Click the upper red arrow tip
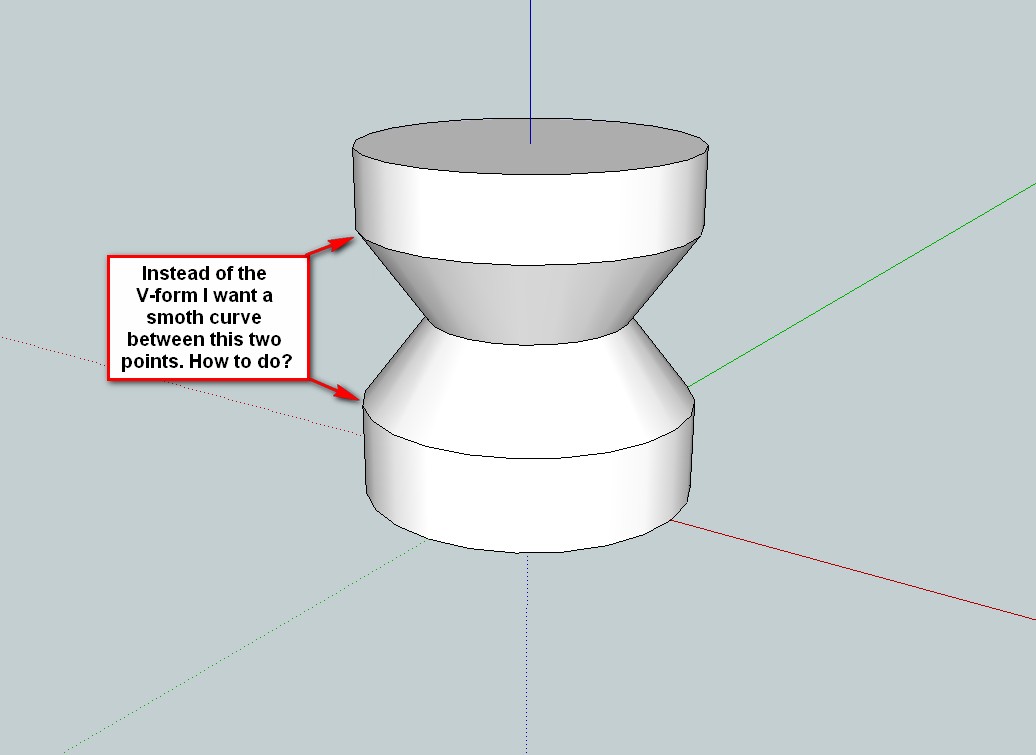1036x755 pixels. [x=350, y=239]
